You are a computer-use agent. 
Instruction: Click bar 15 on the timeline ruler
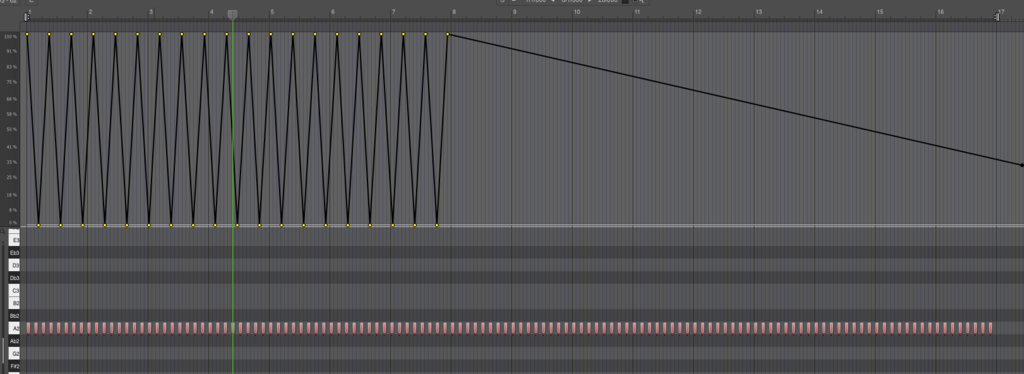[880, 12]
